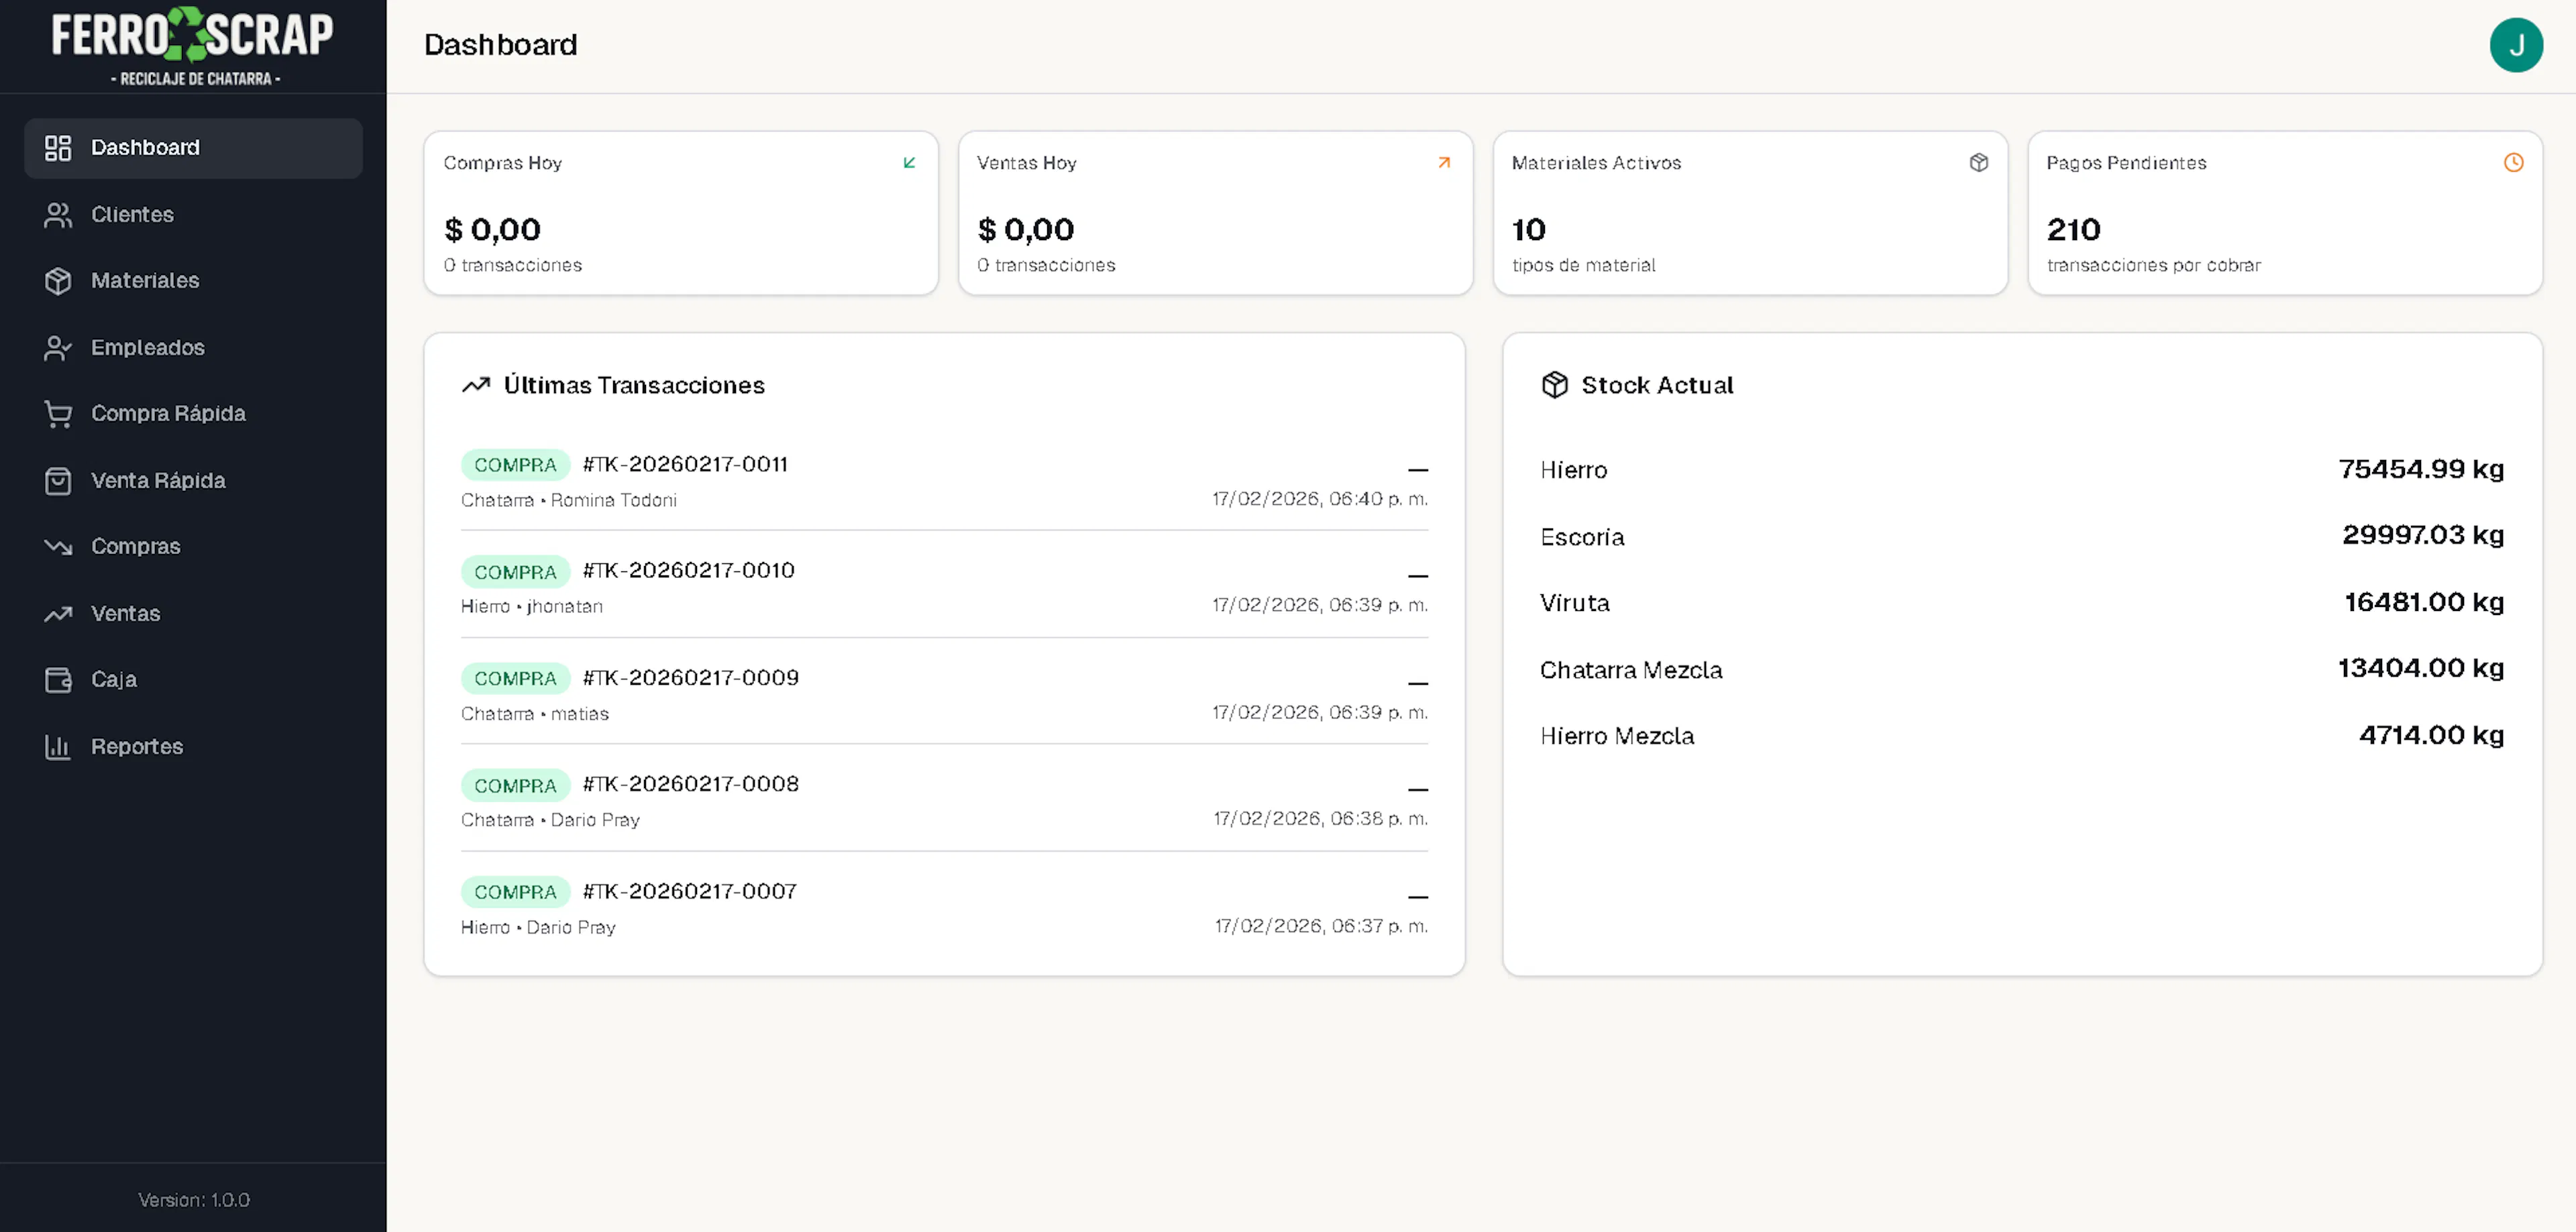Screen dimensions: 2576x1232
Task: Click the Caja wallet icon
Action: [58, 680]
